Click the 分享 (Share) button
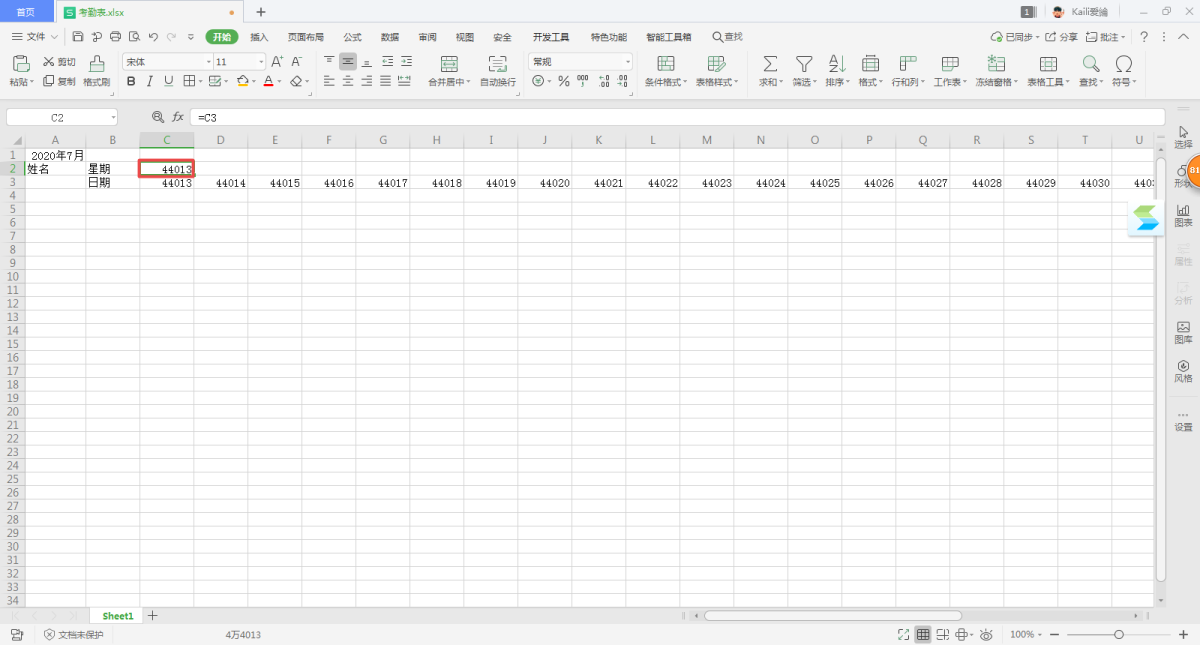The height and width of the screenshot is (645, 1200). point(1062,37)
